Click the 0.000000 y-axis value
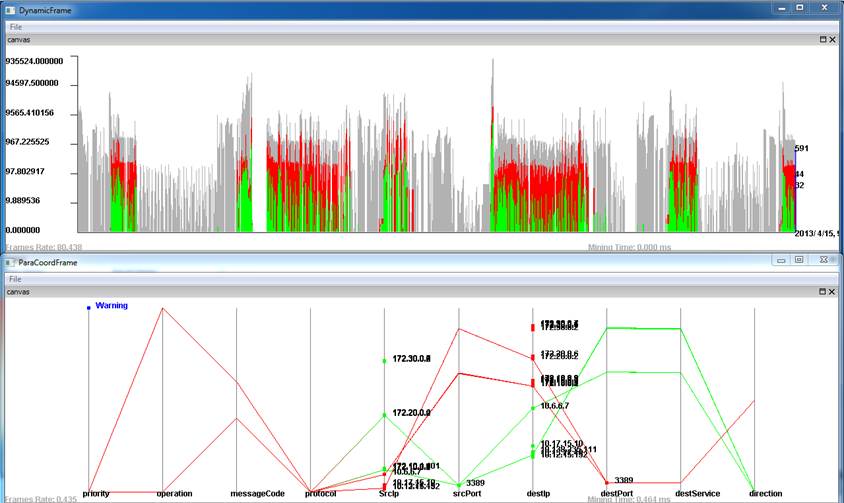Viewport: 844px width, 503px height. 23,230
